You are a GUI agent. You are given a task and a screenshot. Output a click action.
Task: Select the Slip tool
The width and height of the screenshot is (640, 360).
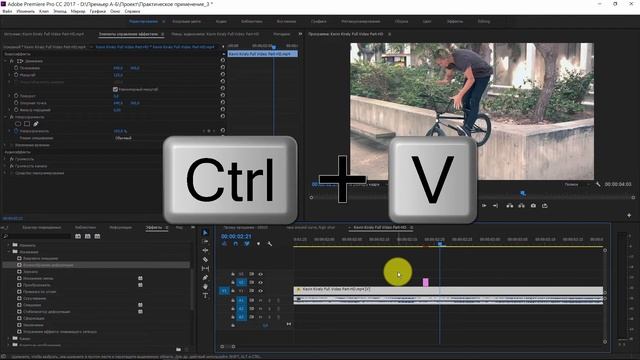tap(205, 269)
